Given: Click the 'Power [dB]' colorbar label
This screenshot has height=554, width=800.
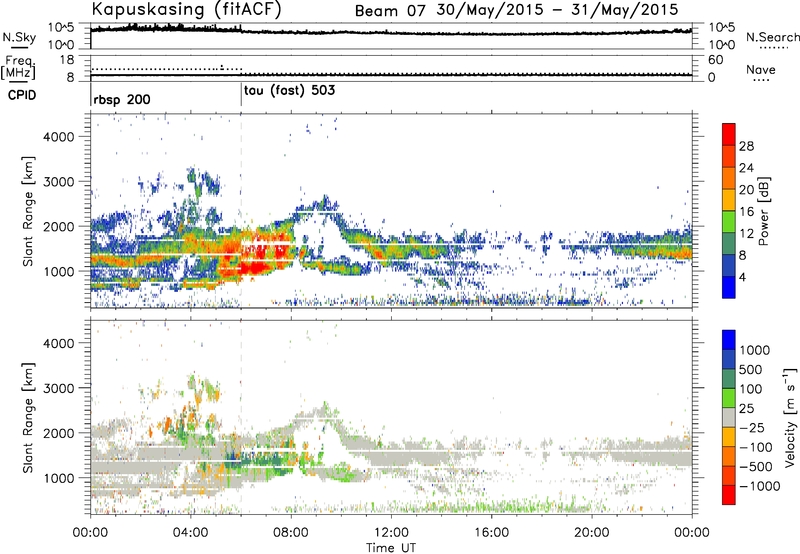Looking at the screenshot, I should click(763, 211).
